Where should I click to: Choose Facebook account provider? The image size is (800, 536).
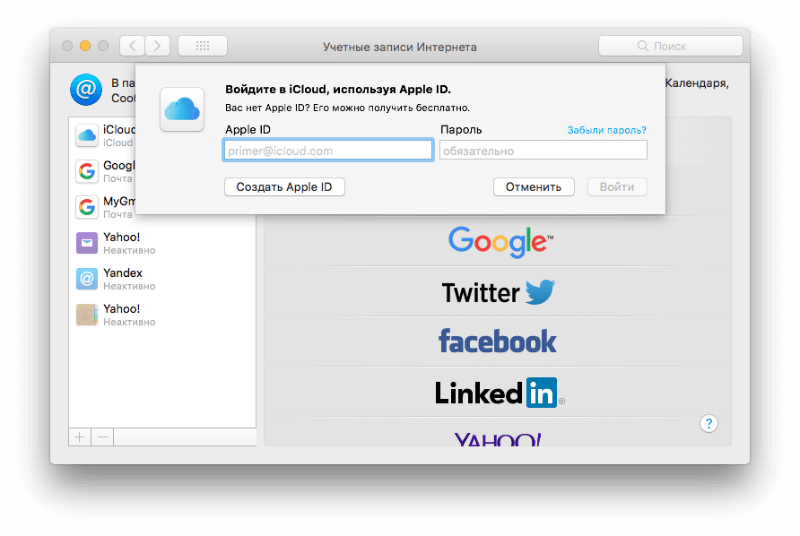tap(498, 341)
